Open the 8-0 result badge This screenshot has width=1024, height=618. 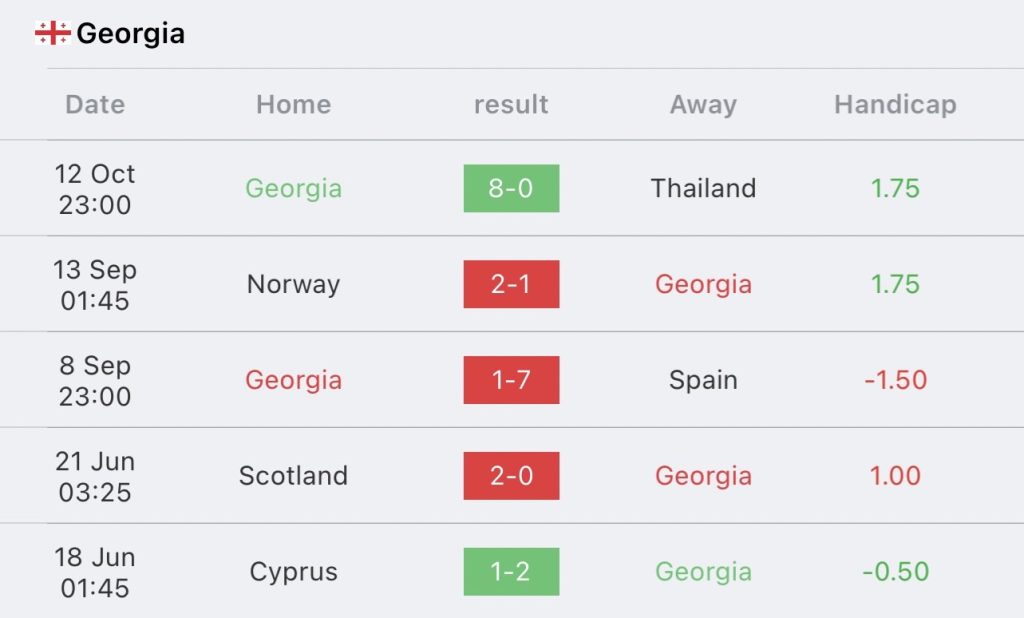click(511, 188)
